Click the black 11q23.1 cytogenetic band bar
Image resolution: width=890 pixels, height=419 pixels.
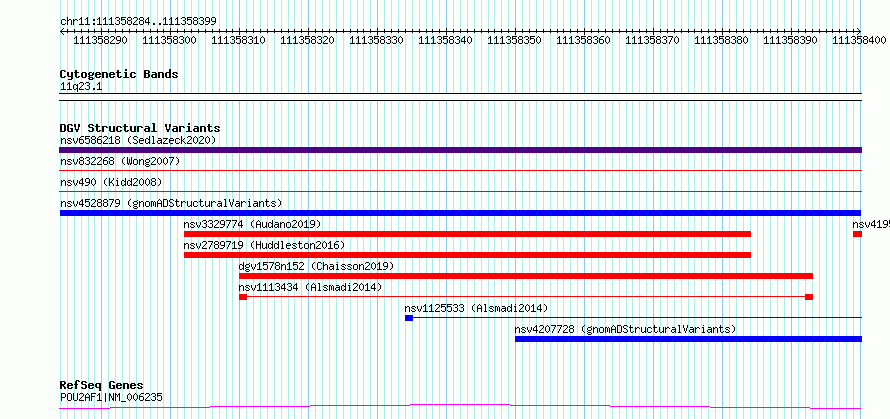point(460,97)
